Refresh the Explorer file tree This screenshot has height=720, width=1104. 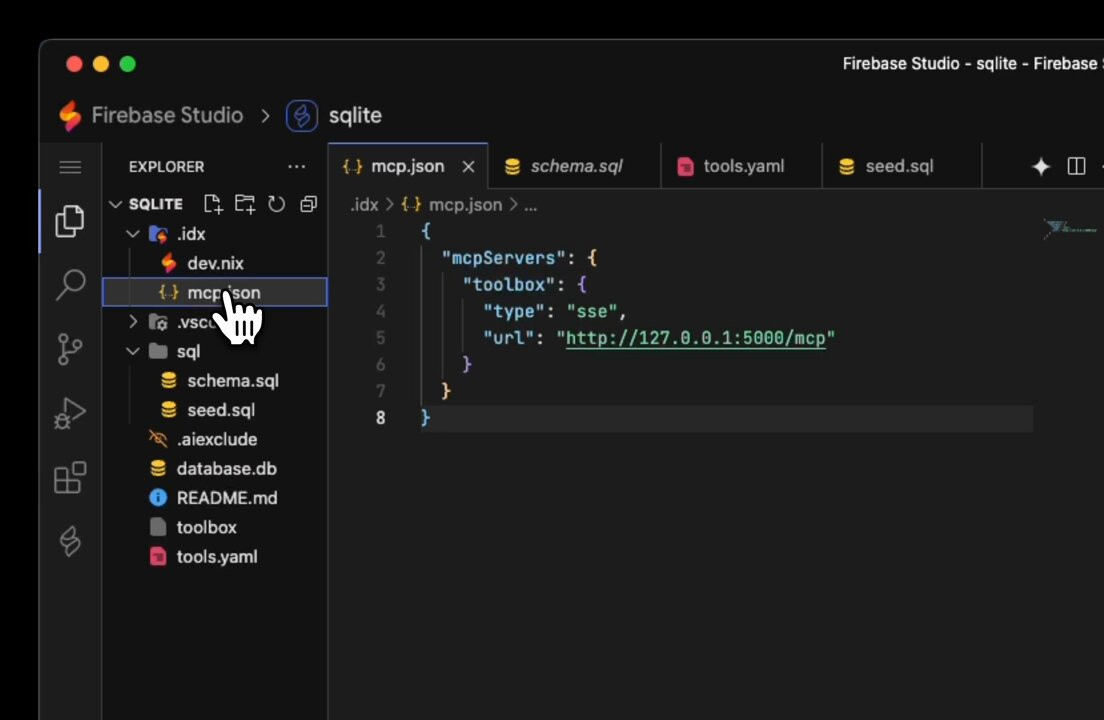(277, 204)
